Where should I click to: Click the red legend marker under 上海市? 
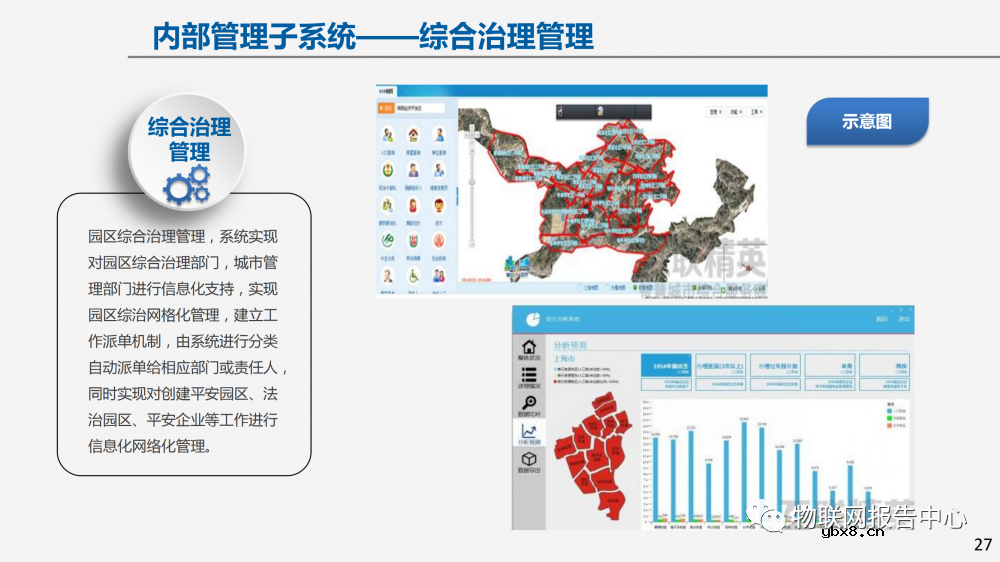pyautogui.click(x=555, y=381)
